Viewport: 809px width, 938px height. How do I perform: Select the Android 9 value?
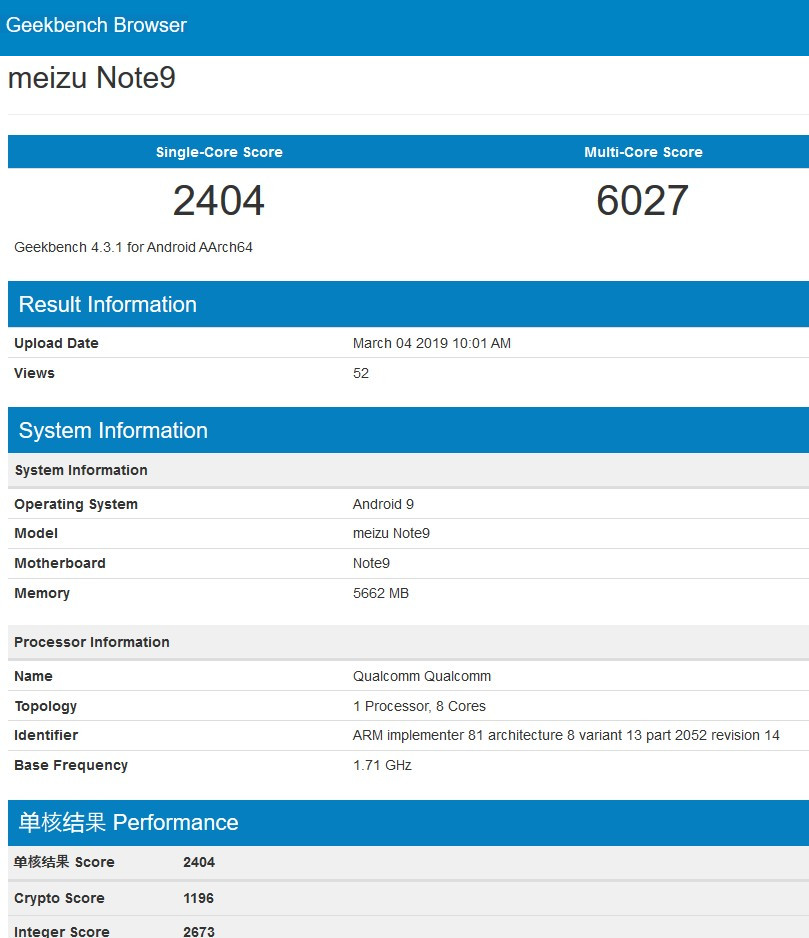[383, 504]
